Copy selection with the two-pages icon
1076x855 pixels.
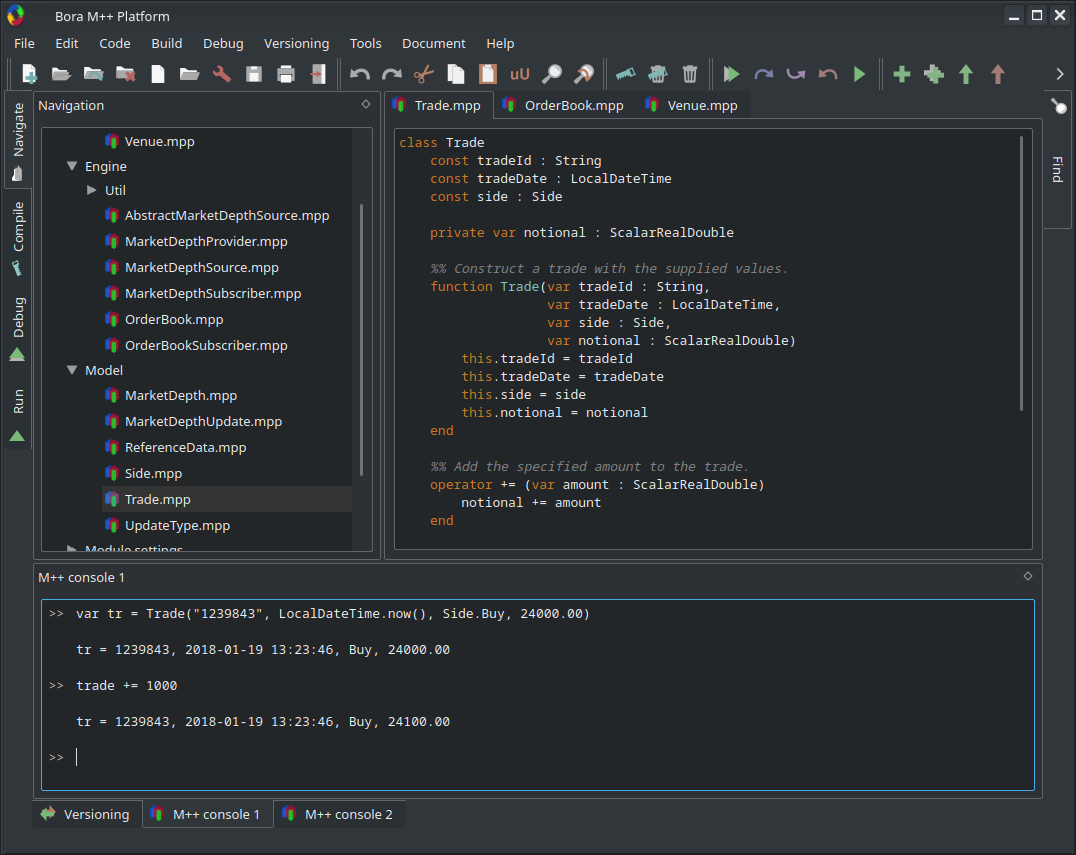tap(456, 74)
